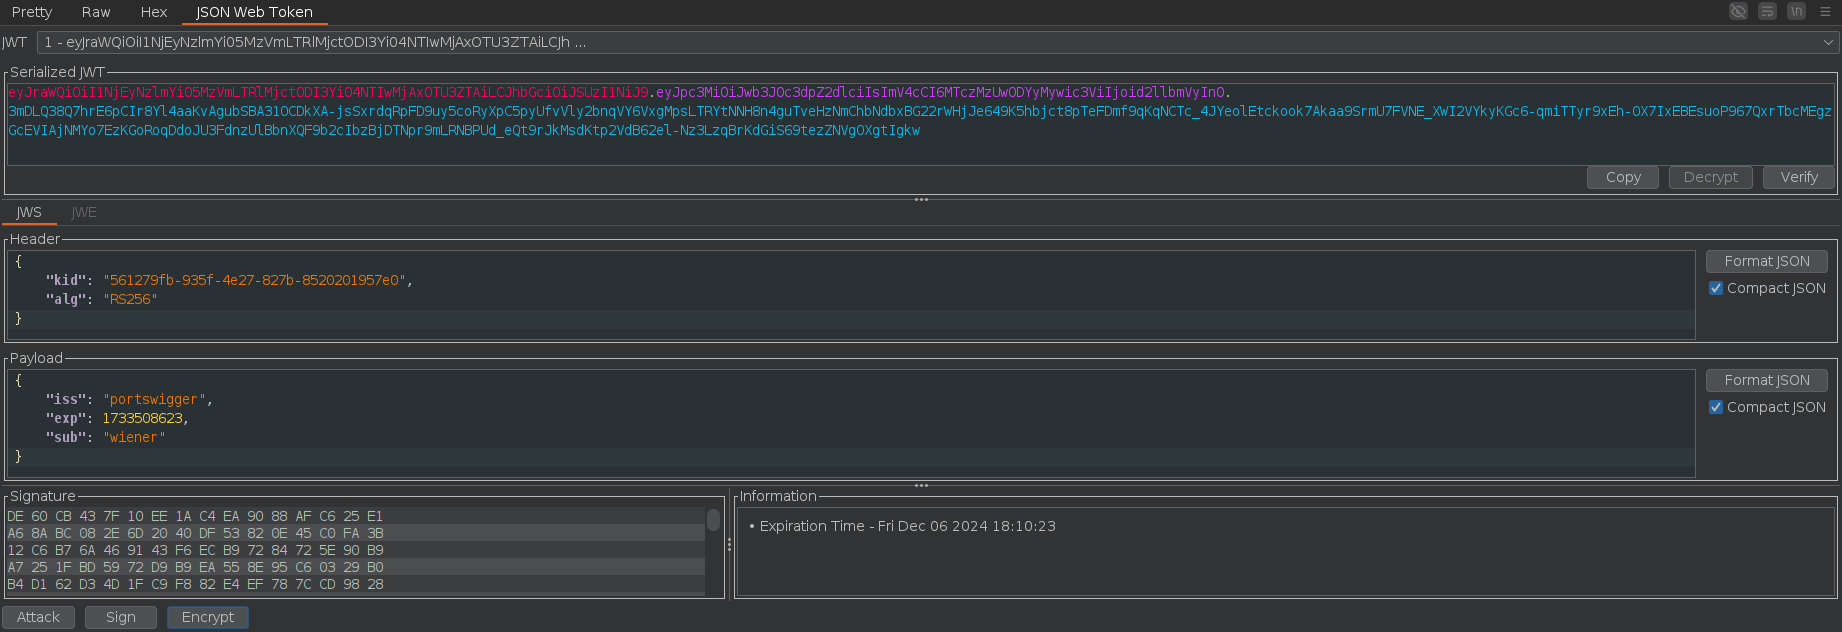Toggle Compact JSON checkbox for Payload
The width and height of the screenshot is (1842, 632).
pos(1716,407)
